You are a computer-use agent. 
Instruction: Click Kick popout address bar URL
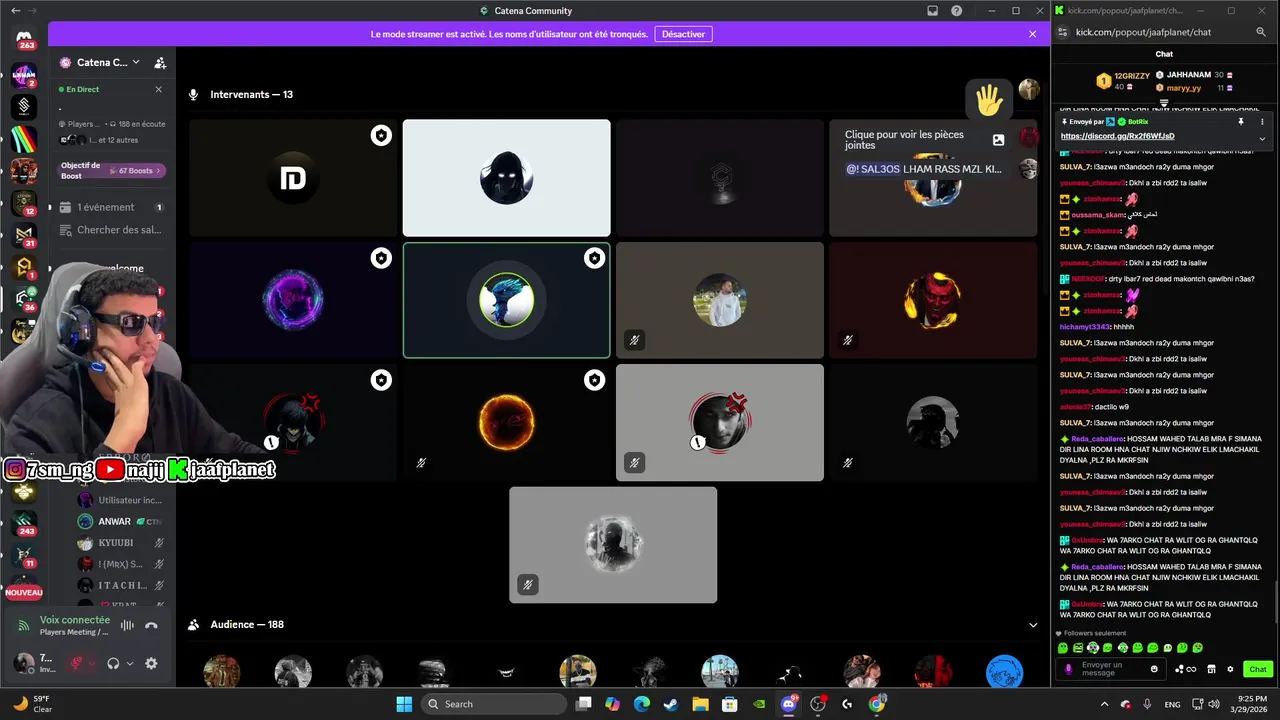1143,32
